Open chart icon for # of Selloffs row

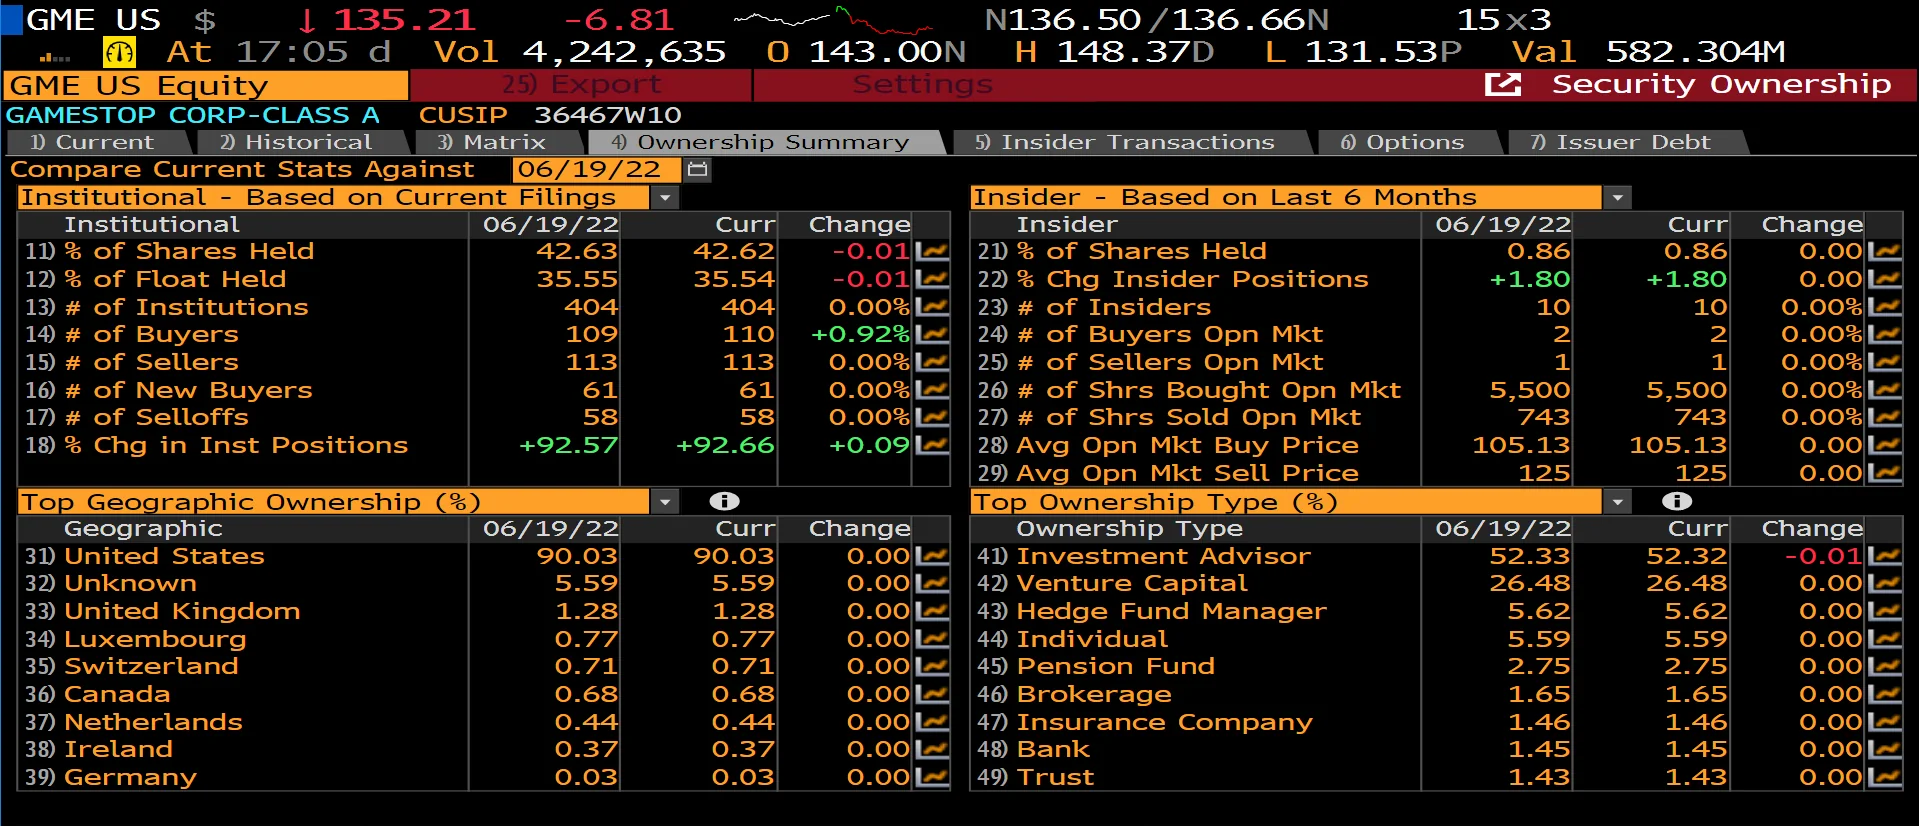coord(932,417)
